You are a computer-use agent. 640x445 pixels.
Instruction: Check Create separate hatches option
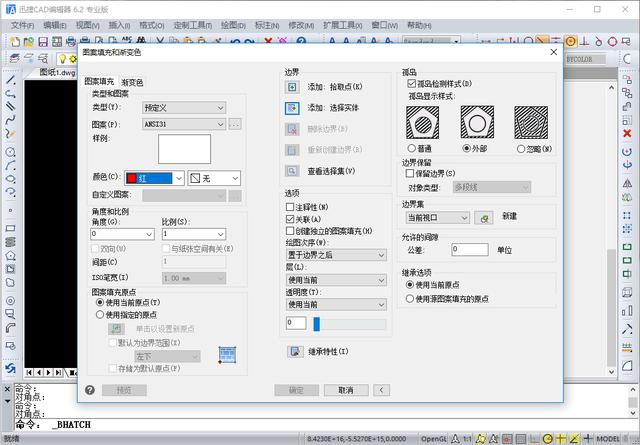click(x=290, y=231)
